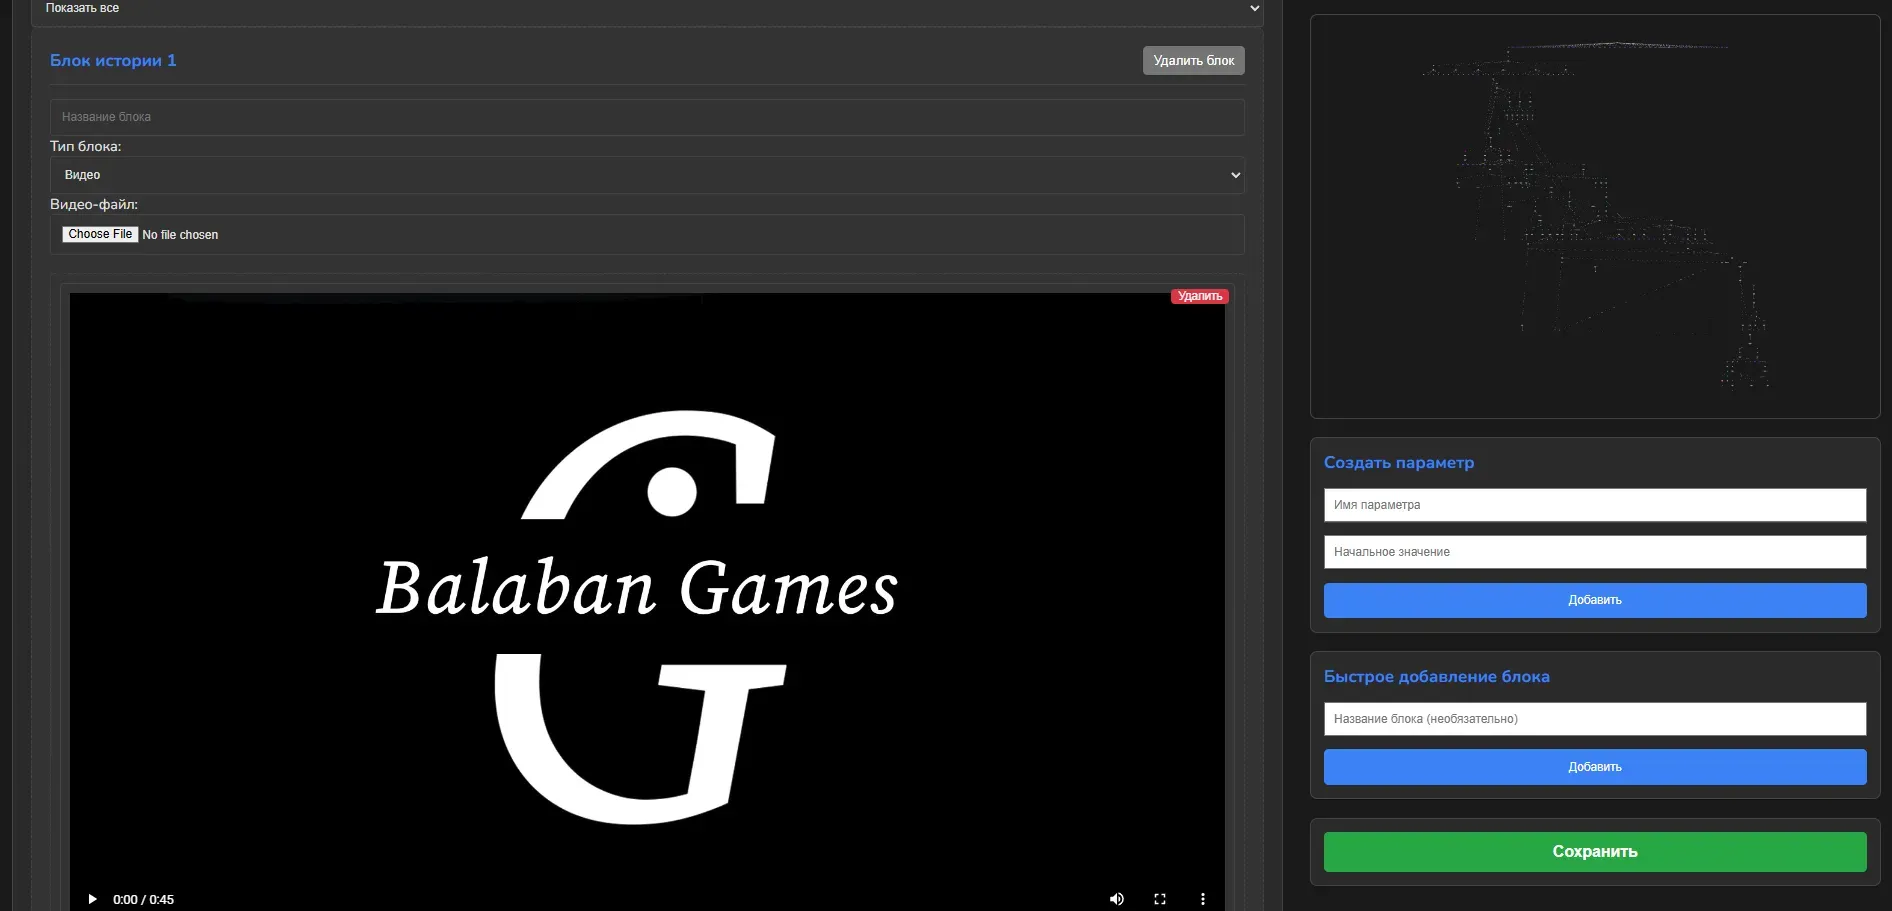Click the Название блока (необязательно) field

pyautogui.click(x=1594, y=719)
